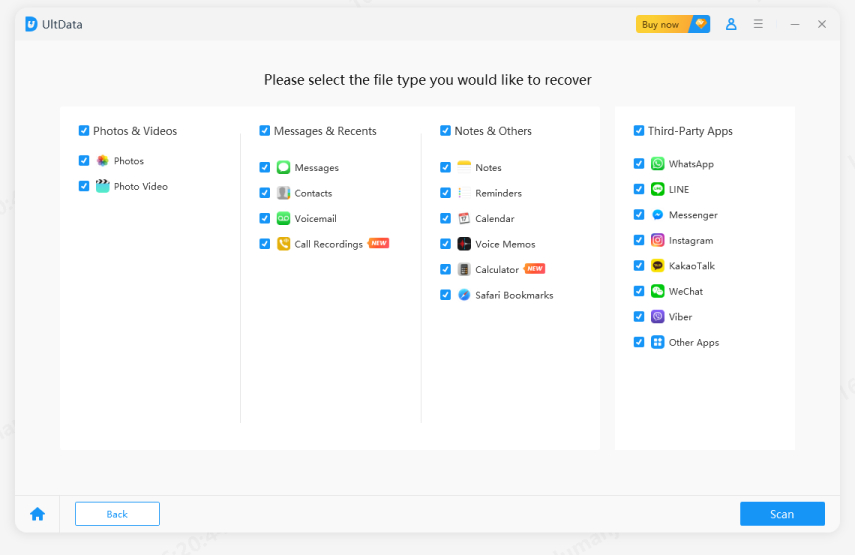Toggle the Voicemail checkbox
Screen dimensions: 855x555
point(264,219)
